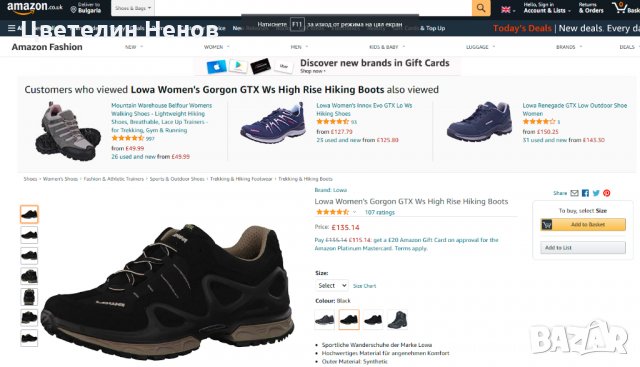
Task: Open the 107 ratings link
Action: [380, 212]
